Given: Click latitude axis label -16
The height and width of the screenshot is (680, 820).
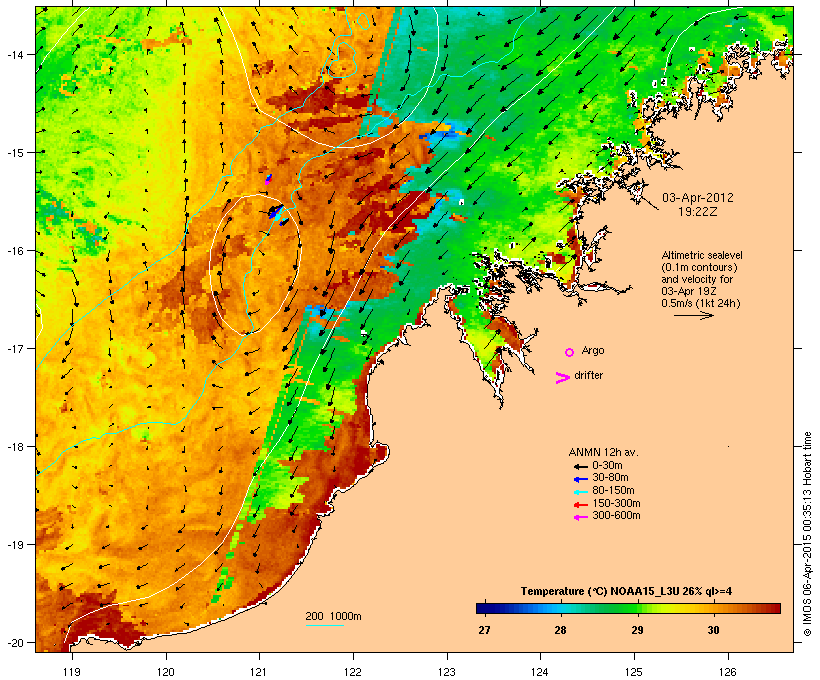Looking at the screenshot, I should (x=15, y=251).
